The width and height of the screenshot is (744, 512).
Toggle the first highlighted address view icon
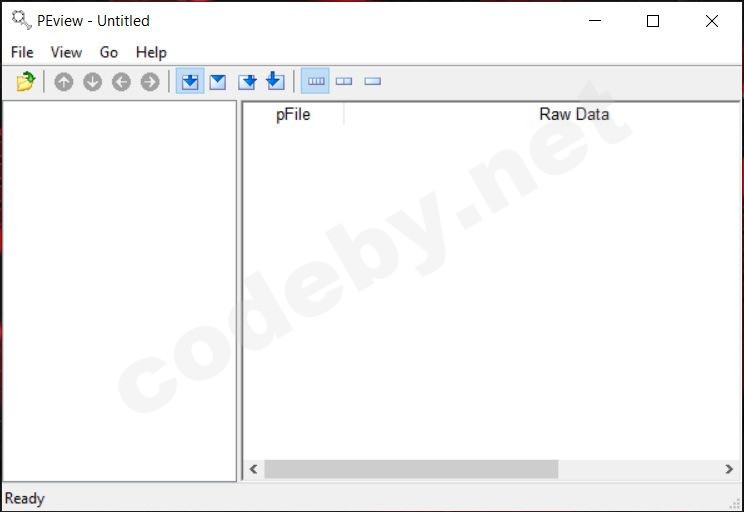190,81
